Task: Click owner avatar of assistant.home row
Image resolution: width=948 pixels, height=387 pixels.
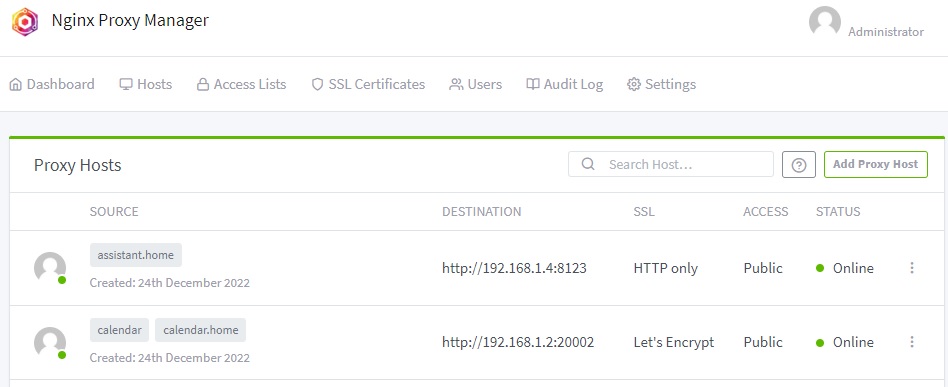Action: pyautogui.click(x=50, y=268)
